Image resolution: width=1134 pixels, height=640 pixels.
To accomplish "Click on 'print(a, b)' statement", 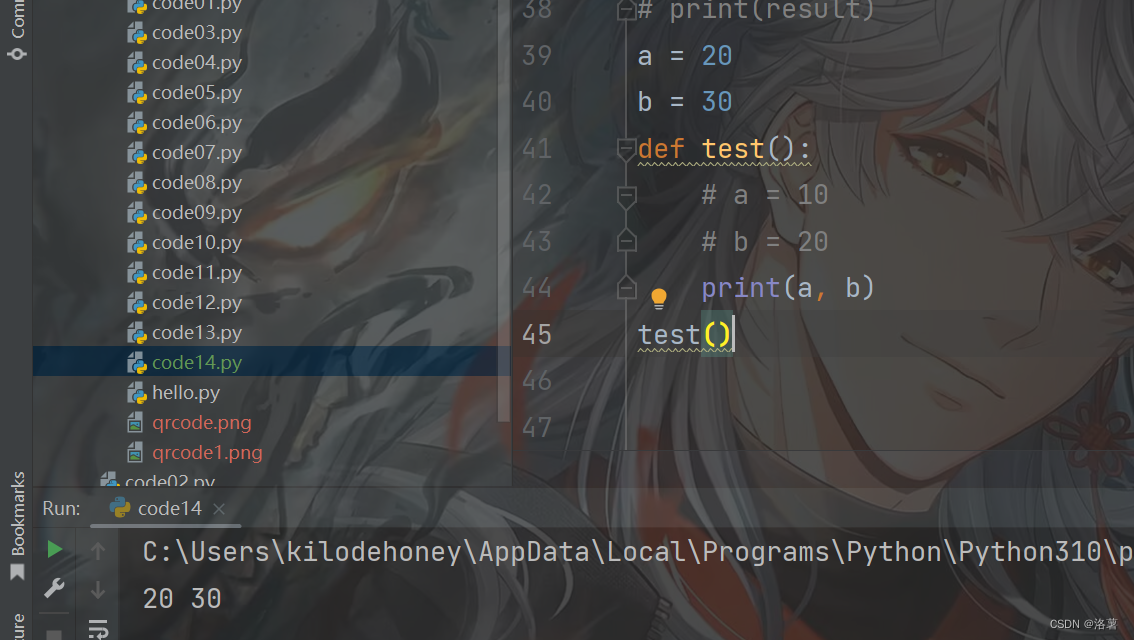I will click(788, 289).
